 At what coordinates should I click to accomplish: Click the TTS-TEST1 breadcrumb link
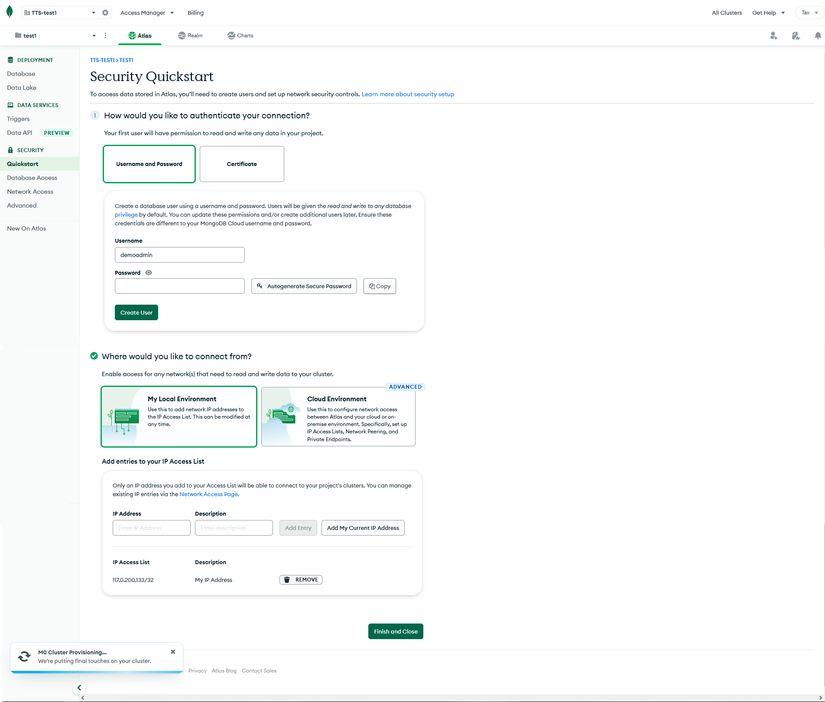(102, 60)
